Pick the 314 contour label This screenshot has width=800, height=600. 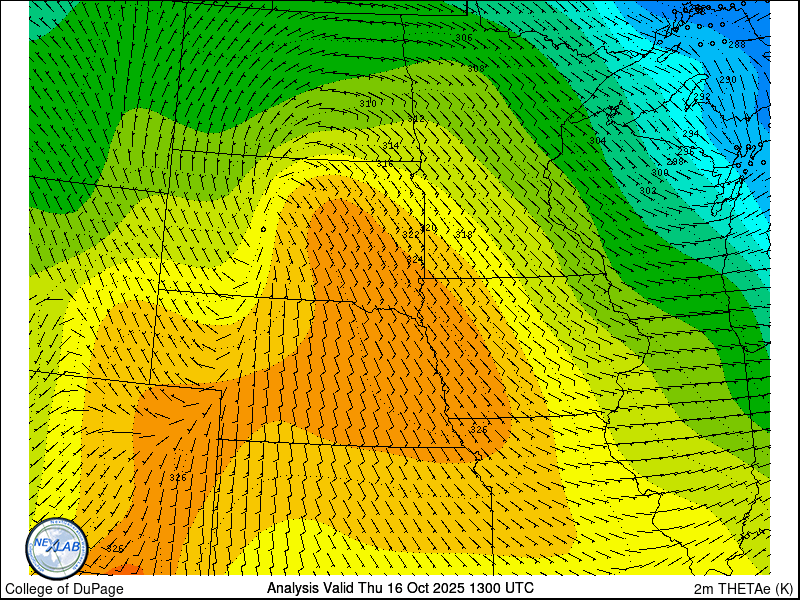pyautogui.click(x=391, y=145)
